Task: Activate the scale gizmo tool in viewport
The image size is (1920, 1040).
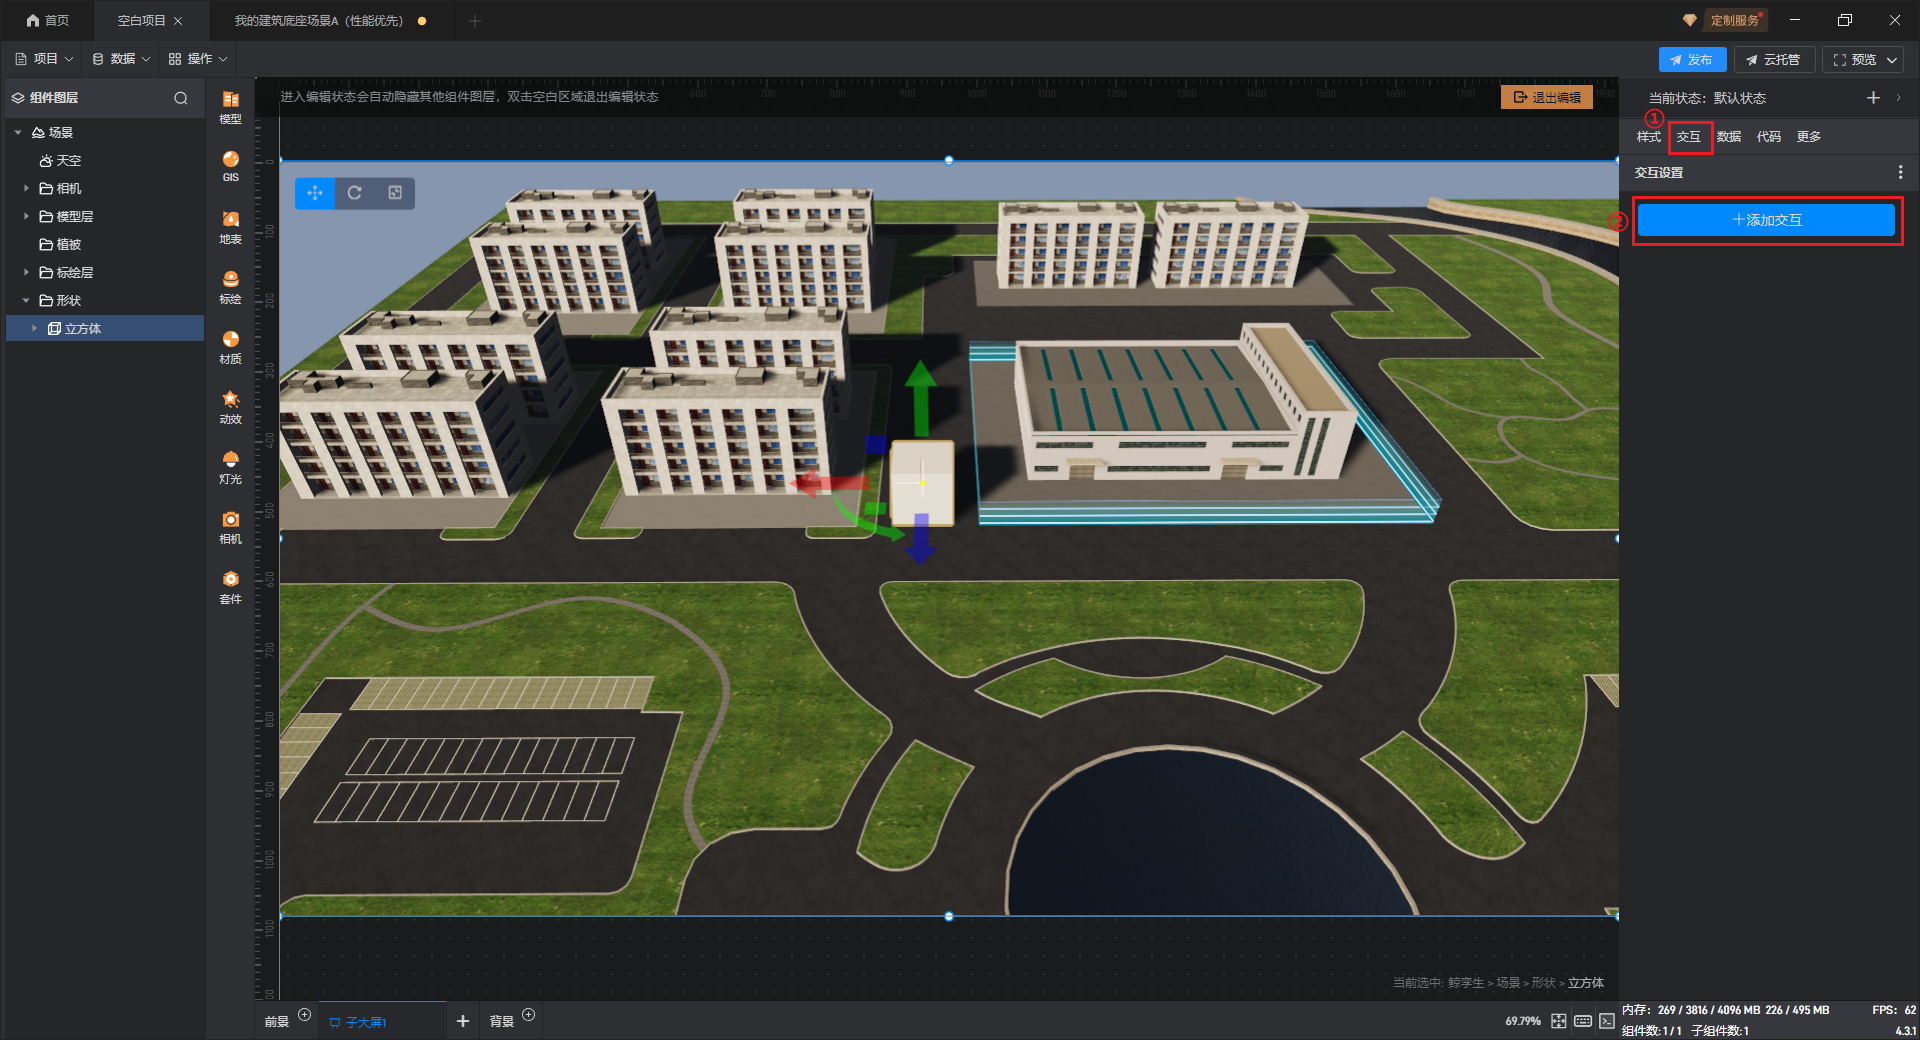Action: (x=395, y=193)
